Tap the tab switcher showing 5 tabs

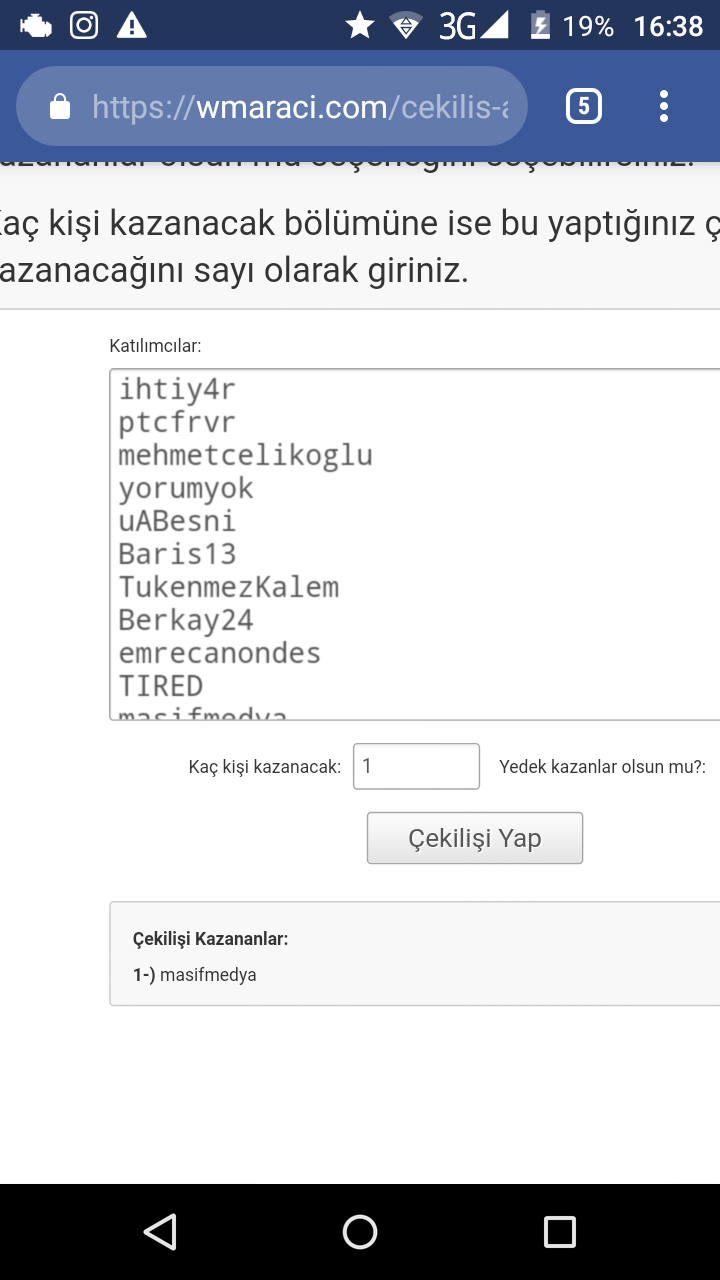(584, 106)
